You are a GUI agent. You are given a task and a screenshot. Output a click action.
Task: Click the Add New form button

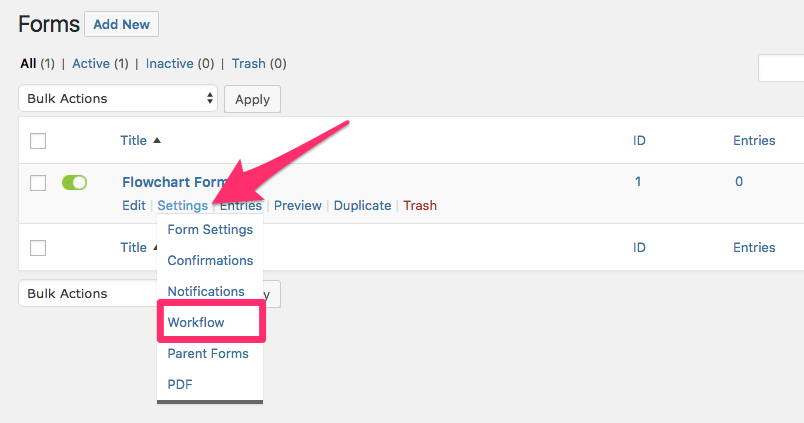(122, 24)
